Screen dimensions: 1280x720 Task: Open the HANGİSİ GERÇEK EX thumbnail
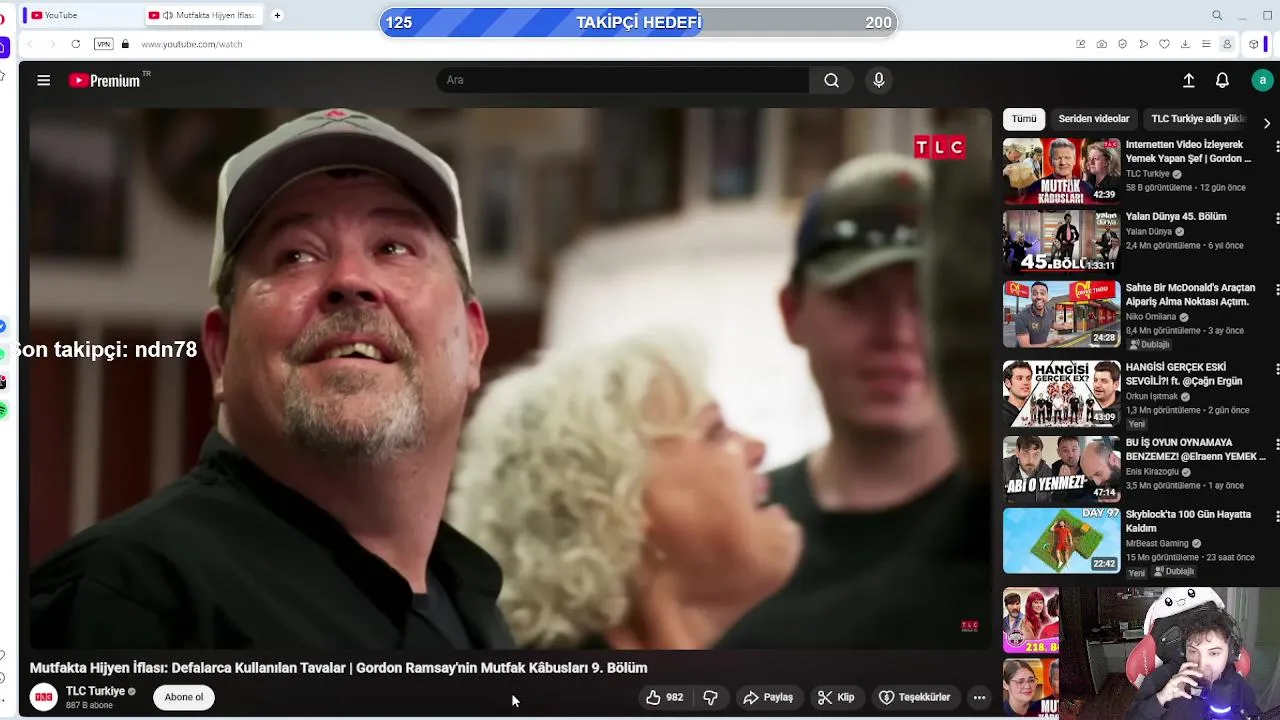(1062, 393)
